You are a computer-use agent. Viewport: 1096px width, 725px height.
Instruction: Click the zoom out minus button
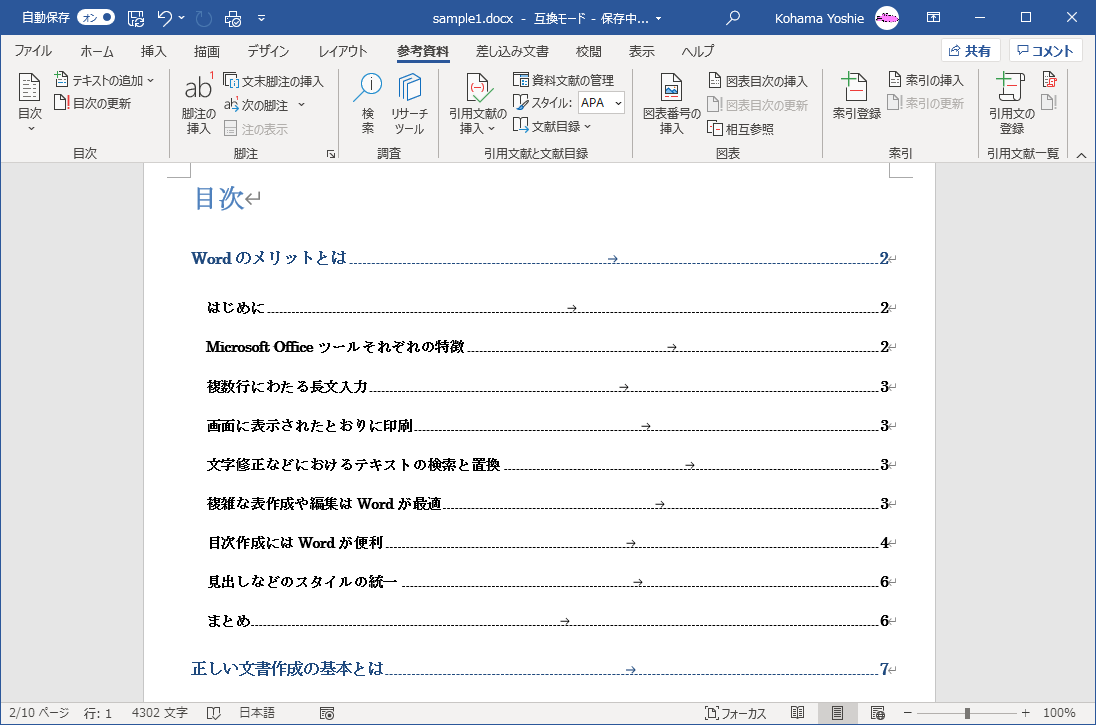(x=907, y=713)
